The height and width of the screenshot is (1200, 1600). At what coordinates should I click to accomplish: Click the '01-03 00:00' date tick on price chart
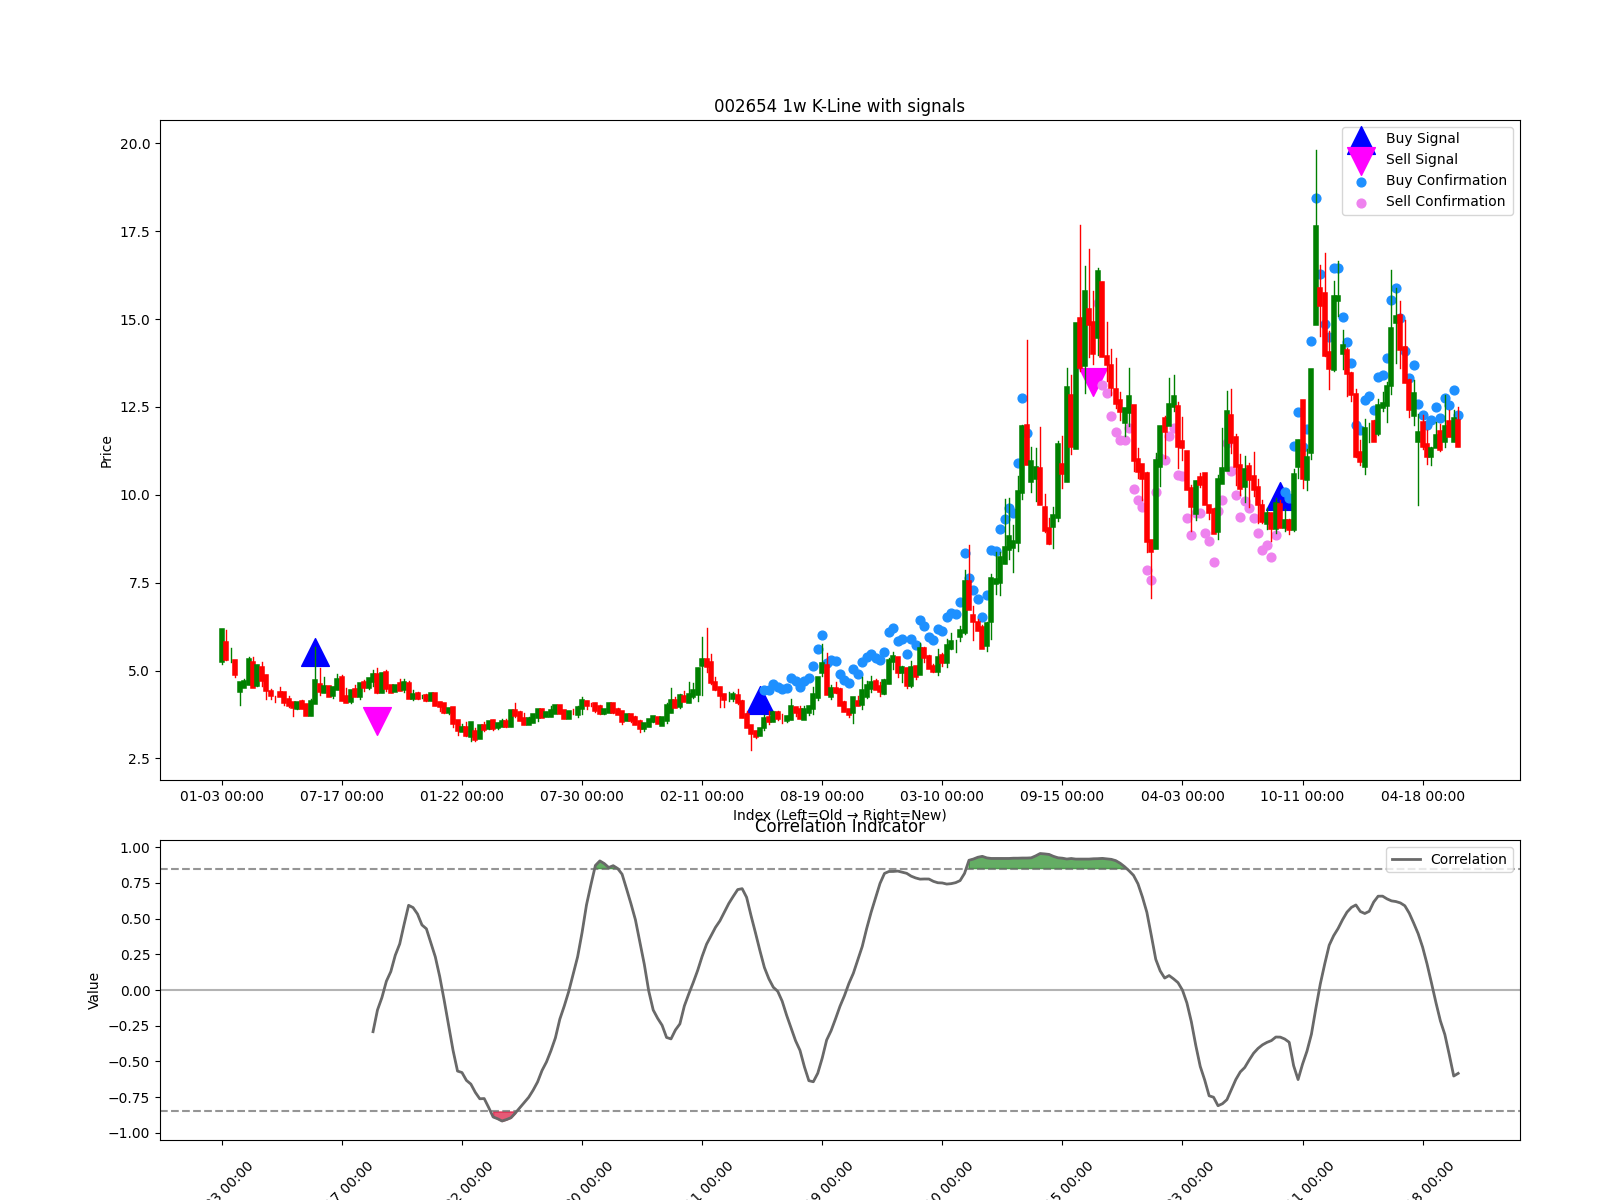click(x=222, y=797)
